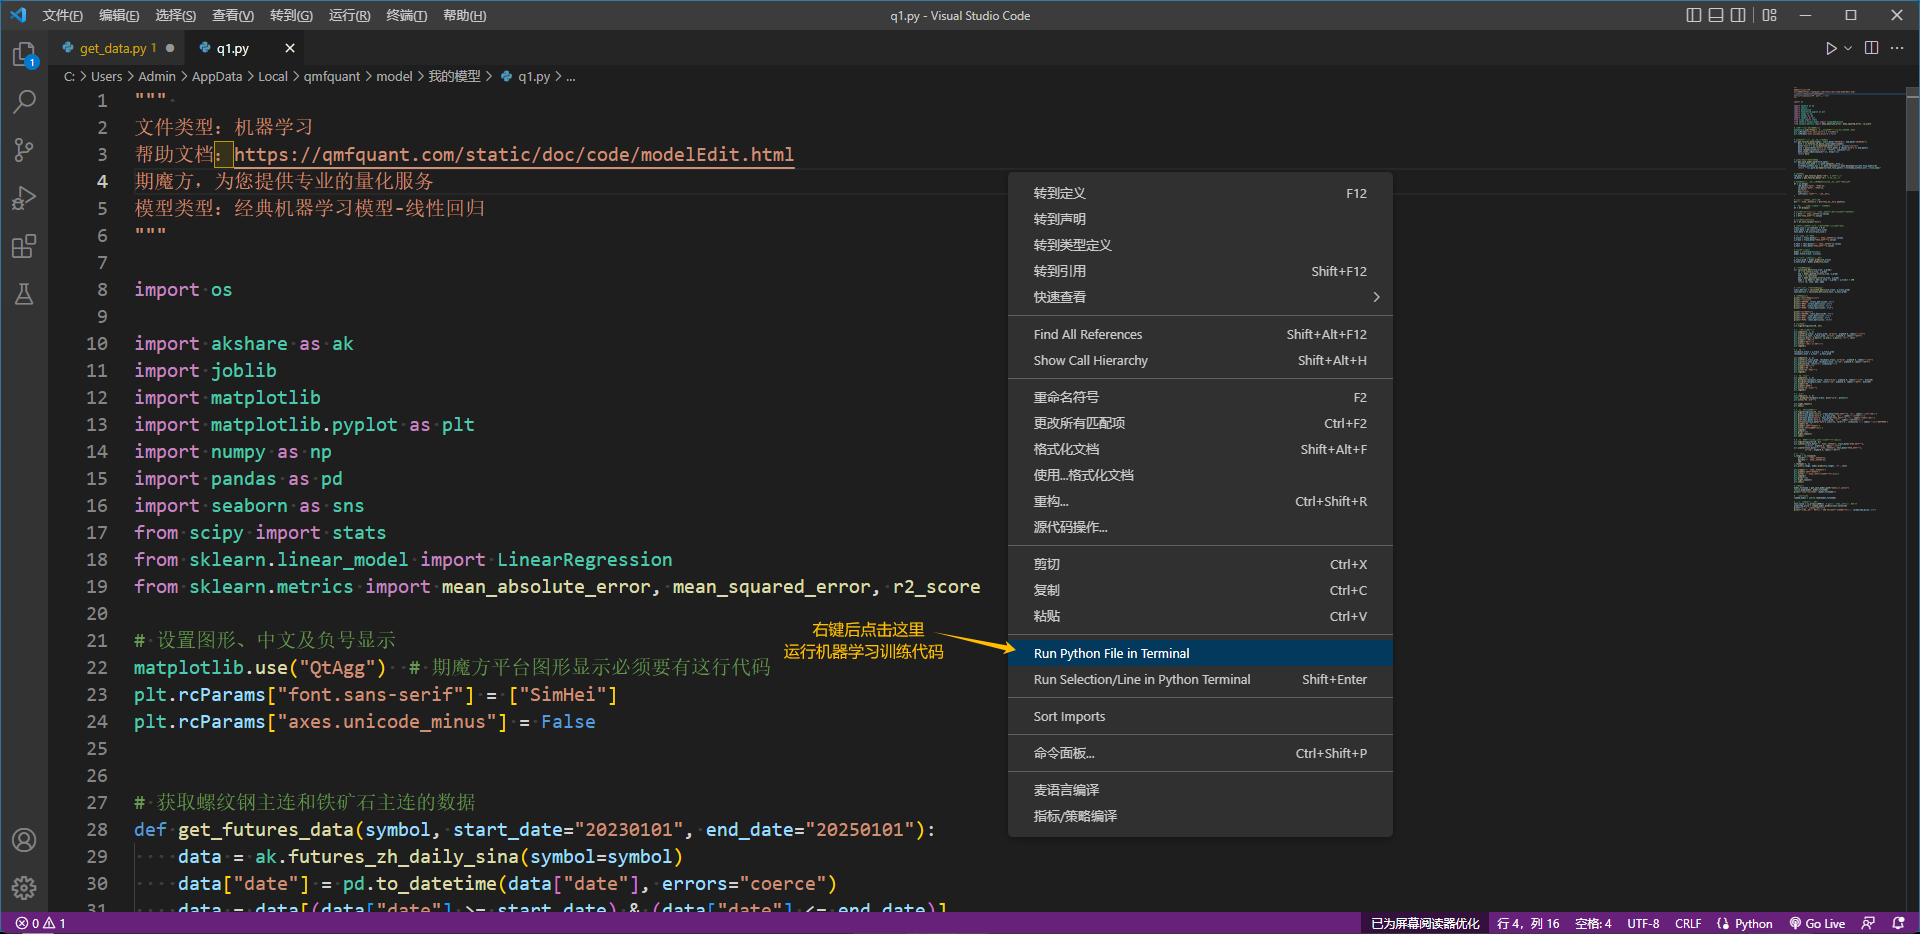Select 格式化文档 entry
The height and width of the screenshot is (934, 1920).
coord(1200,449)
